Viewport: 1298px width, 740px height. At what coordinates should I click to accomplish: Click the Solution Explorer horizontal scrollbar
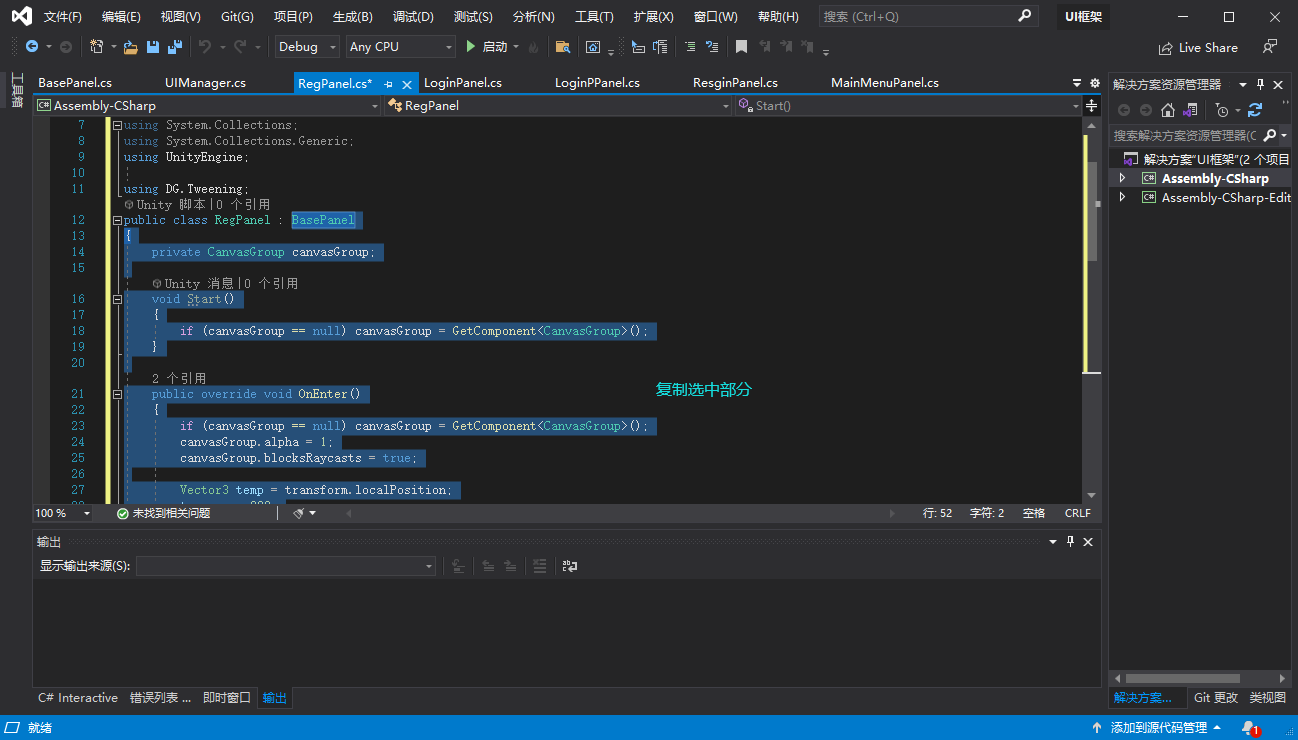(x=1184, y=678)
